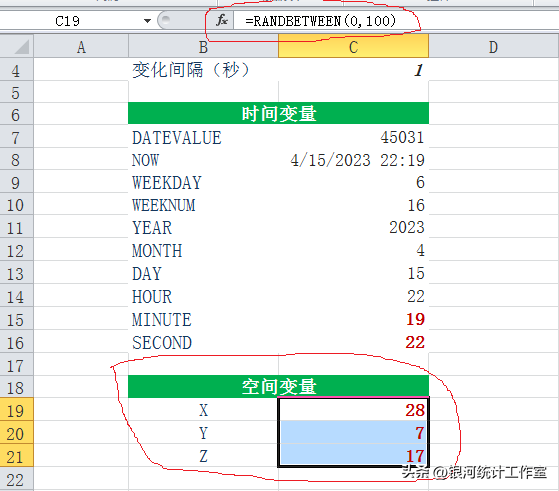Select row 7 header

[16, 137]
